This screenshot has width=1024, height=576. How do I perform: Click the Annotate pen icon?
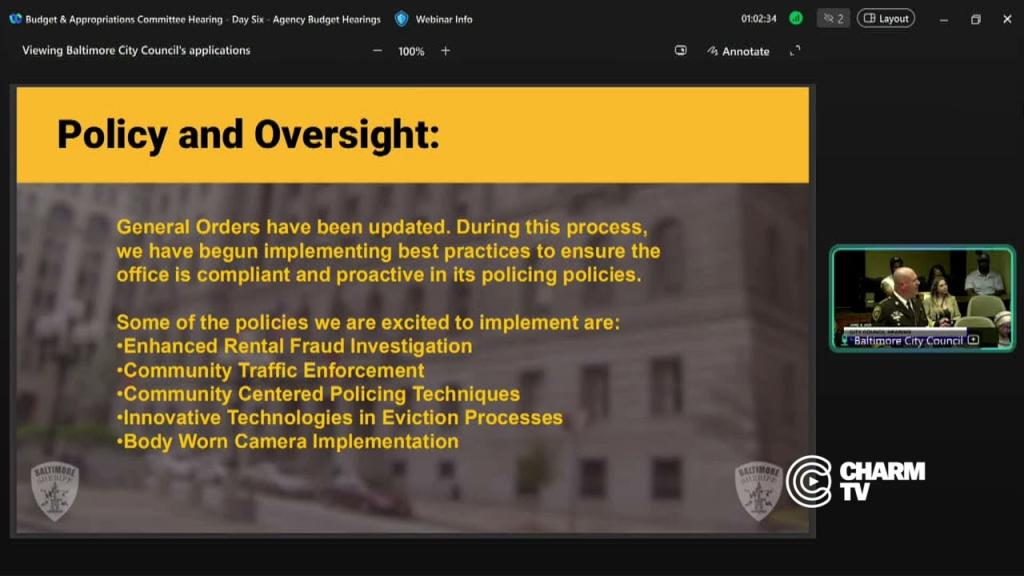(x=712, y=51)
